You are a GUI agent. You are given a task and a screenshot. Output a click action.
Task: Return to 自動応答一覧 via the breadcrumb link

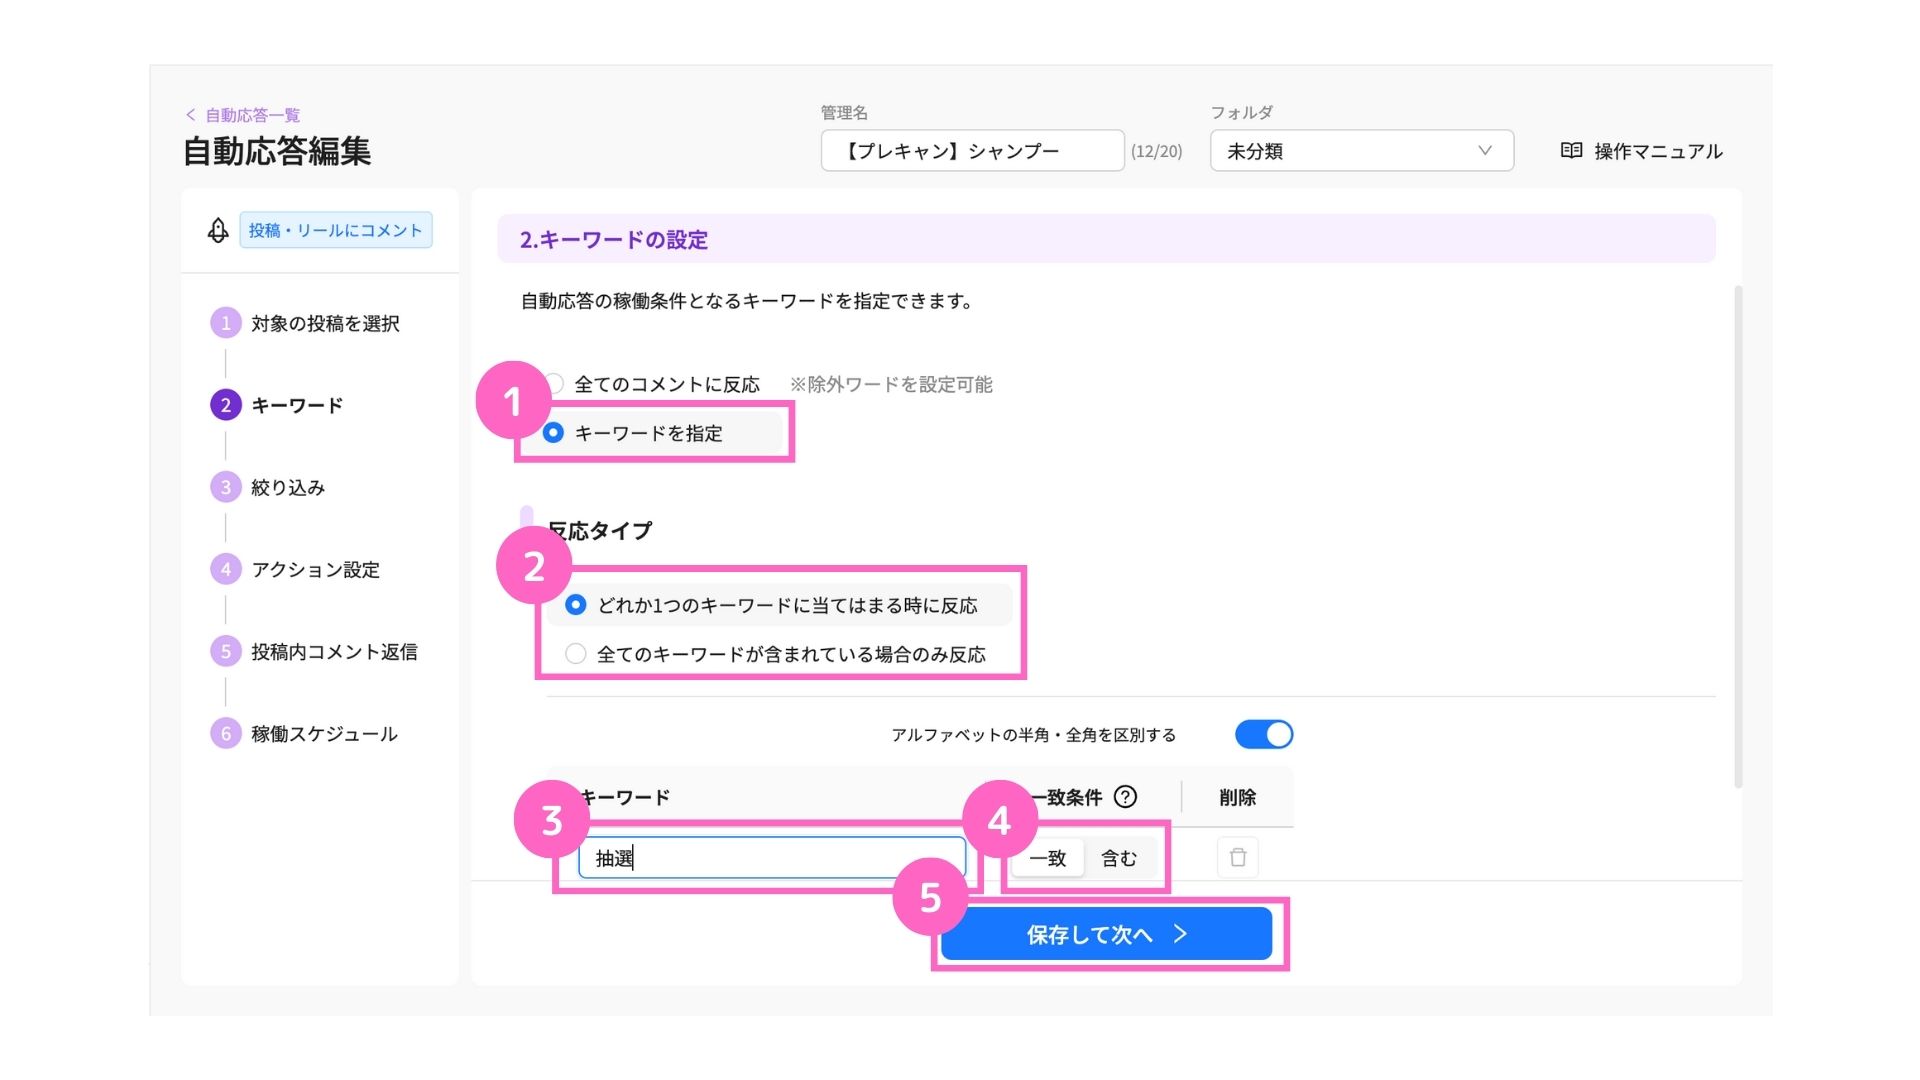click(x=252, y=115)
